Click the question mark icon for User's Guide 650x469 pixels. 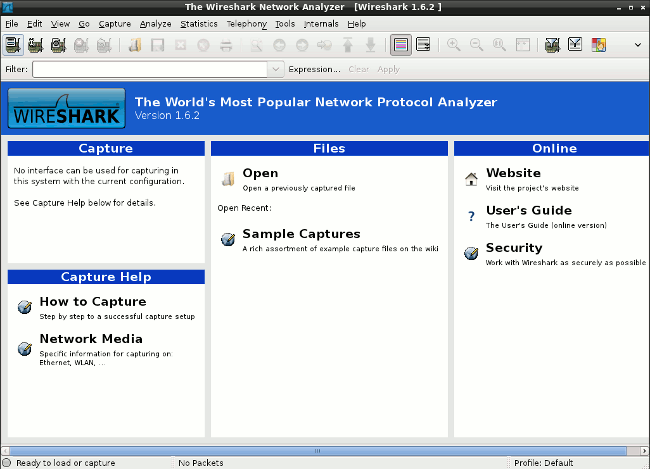[x=471, y=216]
